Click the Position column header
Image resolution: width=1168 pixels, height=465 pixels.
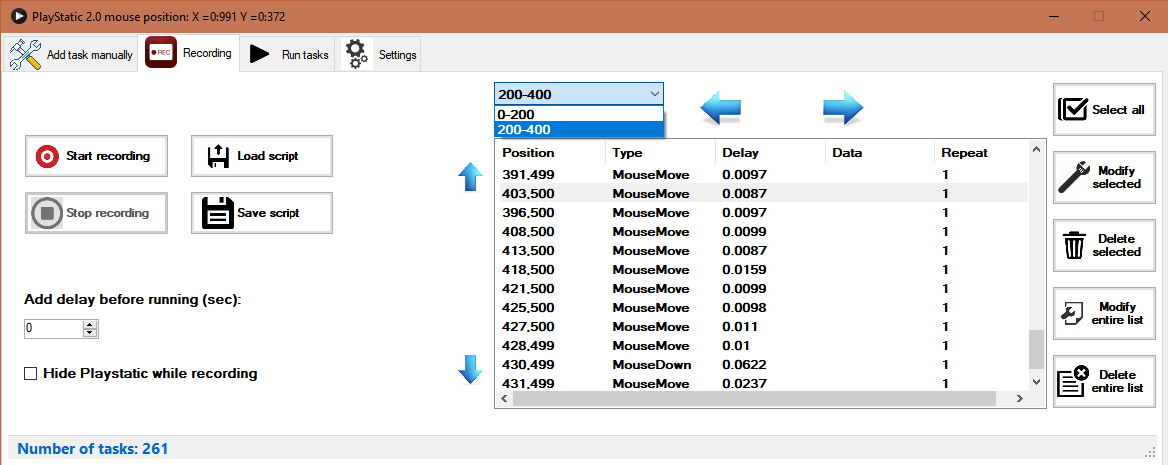click(550, 153)
